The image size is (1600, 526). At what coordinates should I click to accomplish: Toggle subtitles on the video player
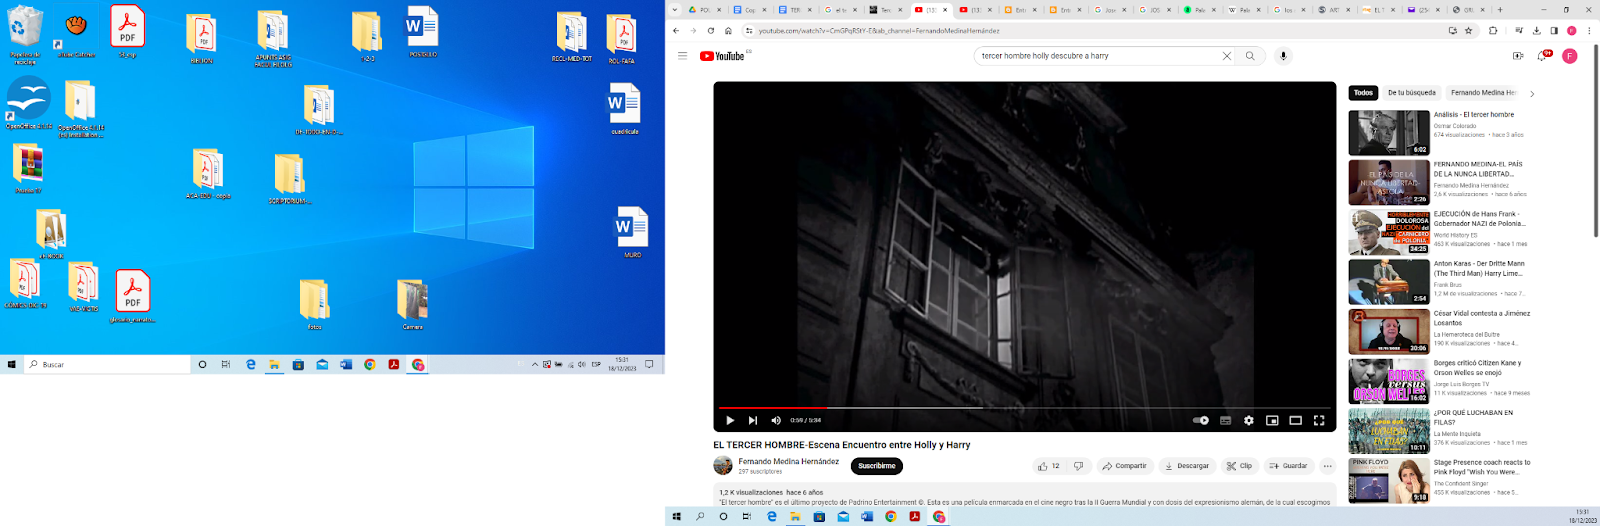pyautogui.click(x=1225, y=420)
